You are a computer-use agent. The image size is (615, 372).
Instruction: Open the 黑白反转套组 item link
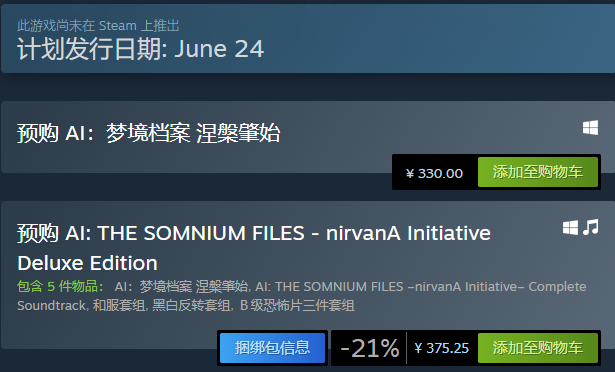pos(191,305)
